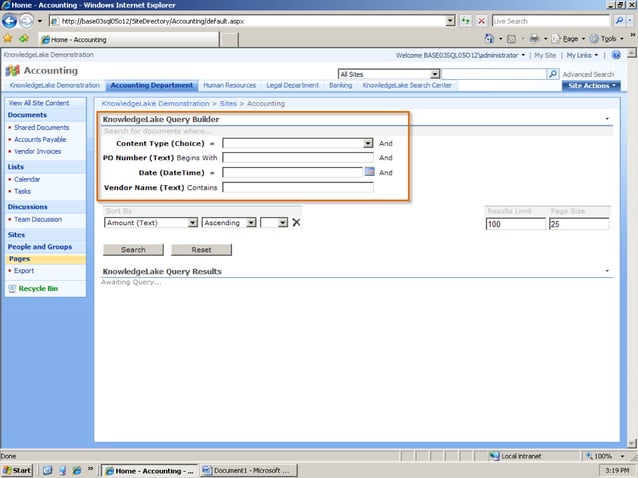Open the Welcome administrator user menu
This screenshot has width=638, height=478.
pyautogui.click(x=460, y=55)
